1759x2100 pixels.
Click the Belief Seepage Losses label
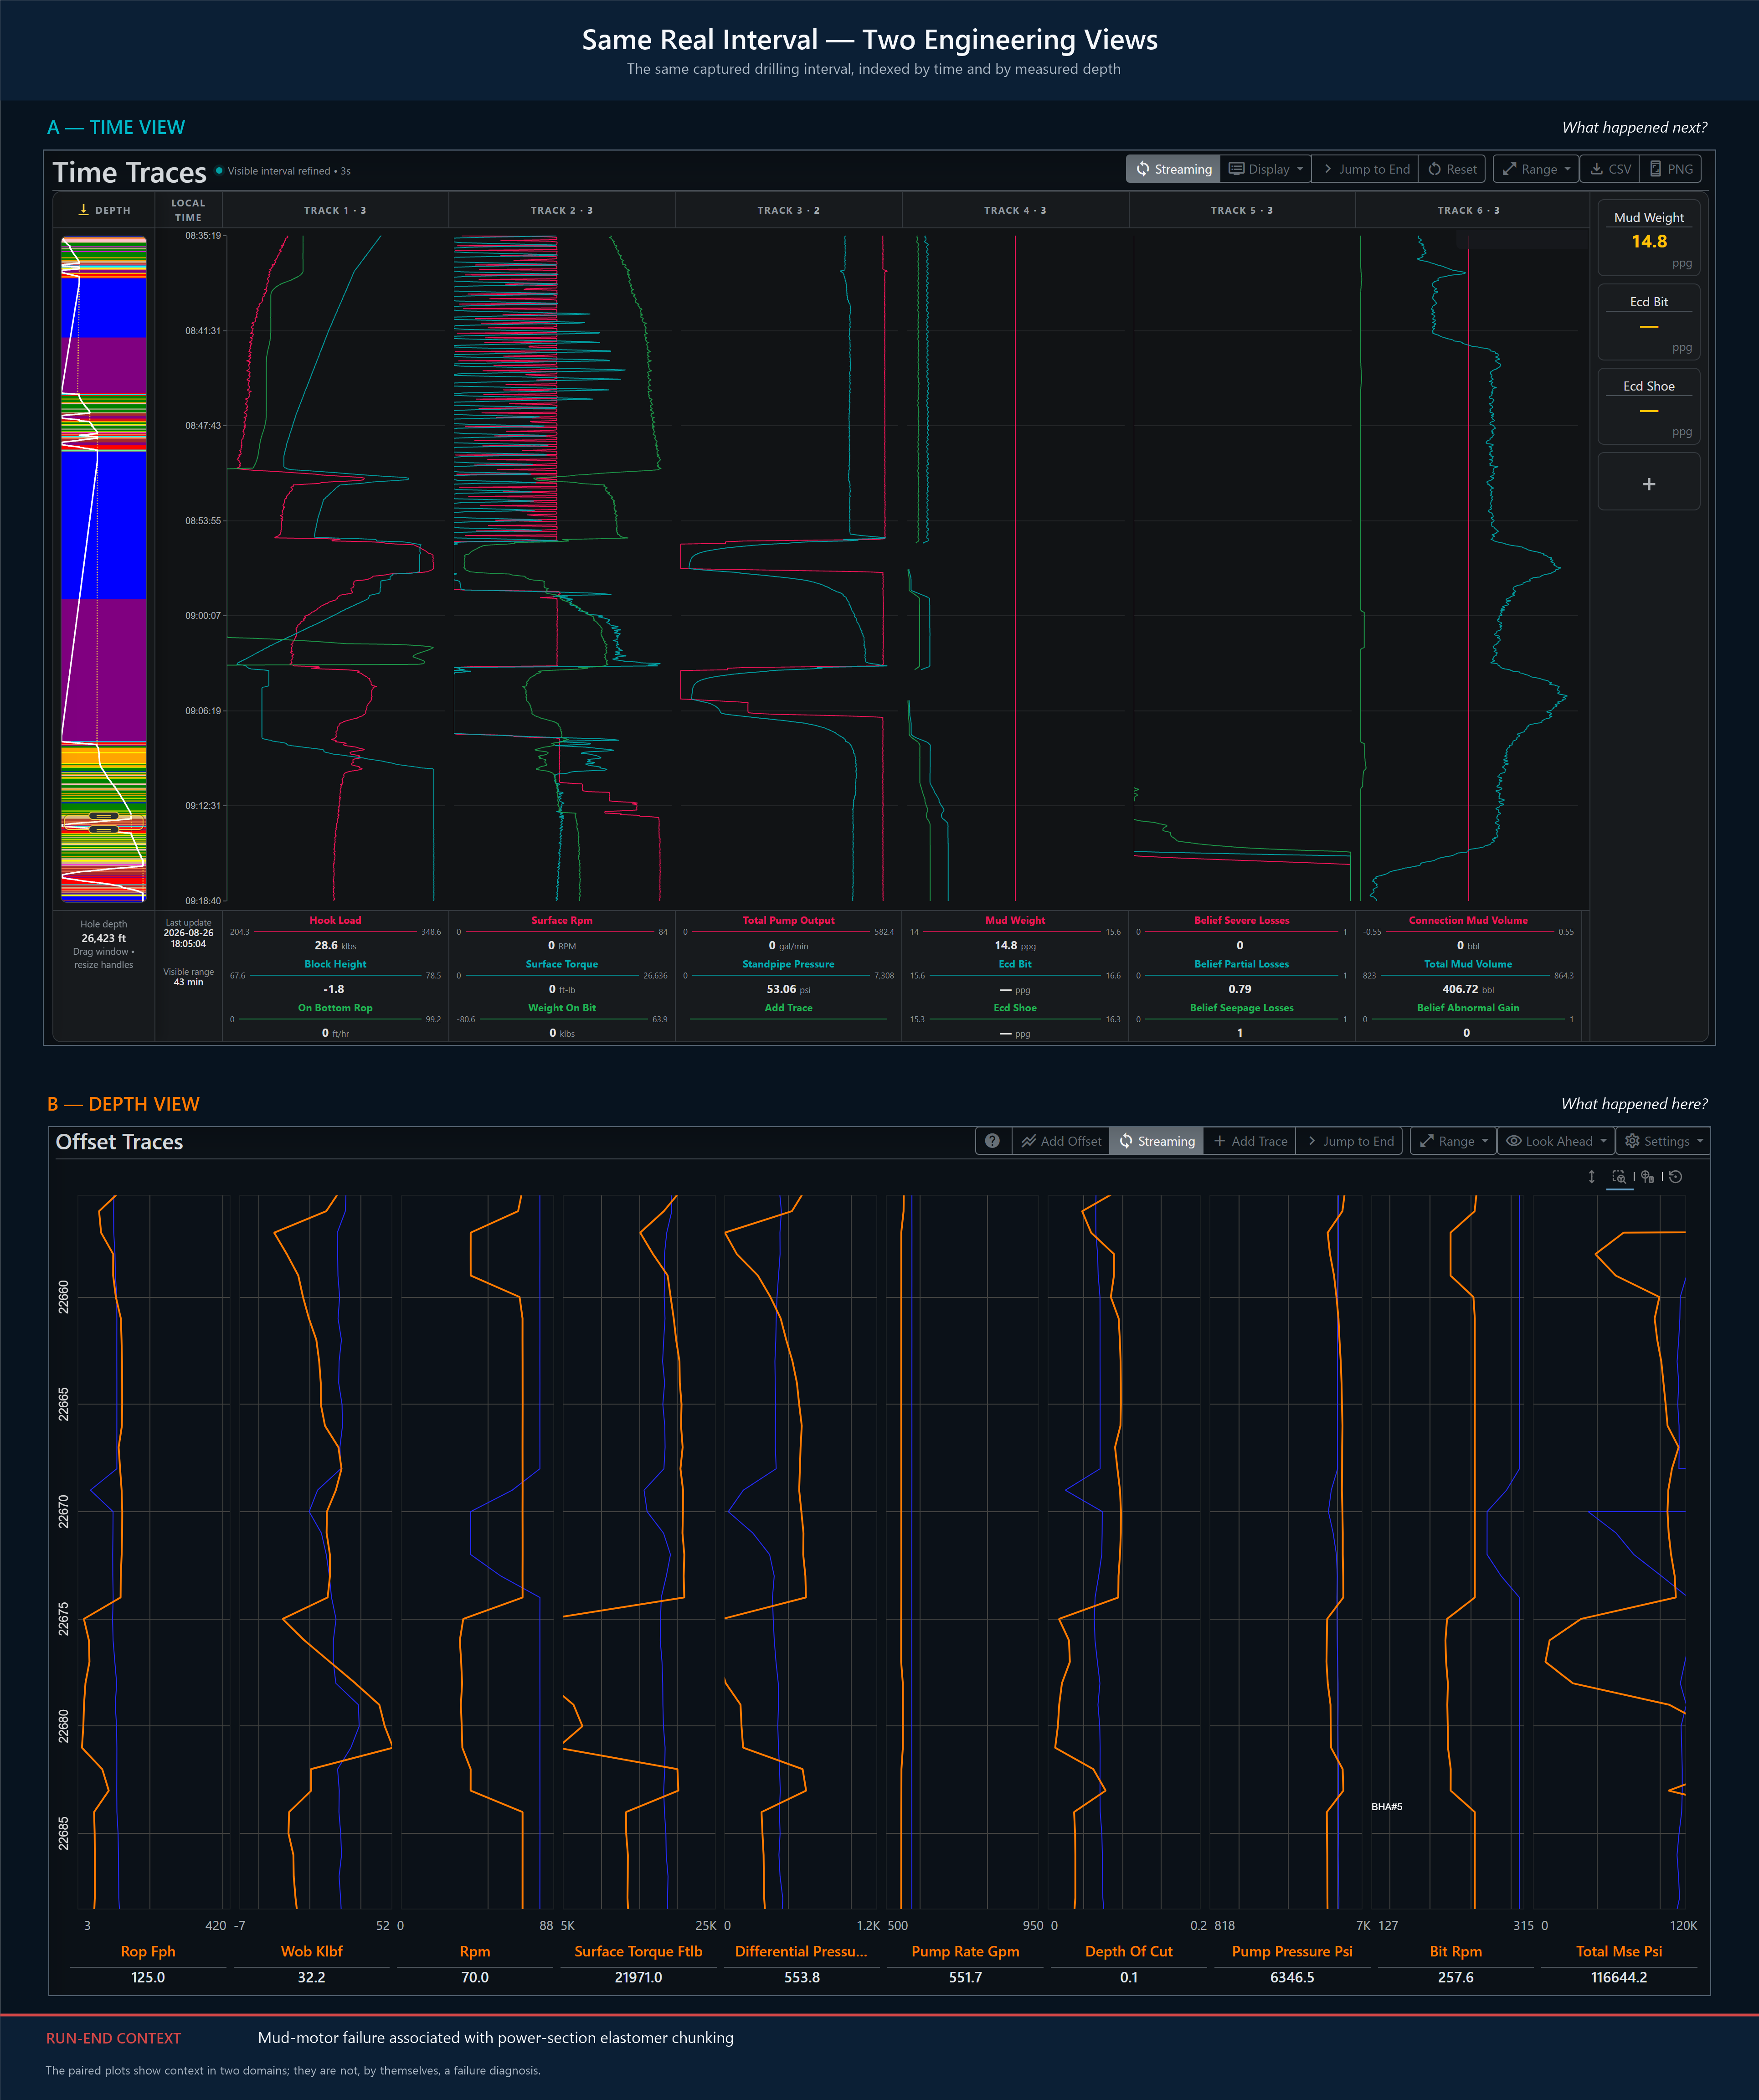click(1242, 1008)
